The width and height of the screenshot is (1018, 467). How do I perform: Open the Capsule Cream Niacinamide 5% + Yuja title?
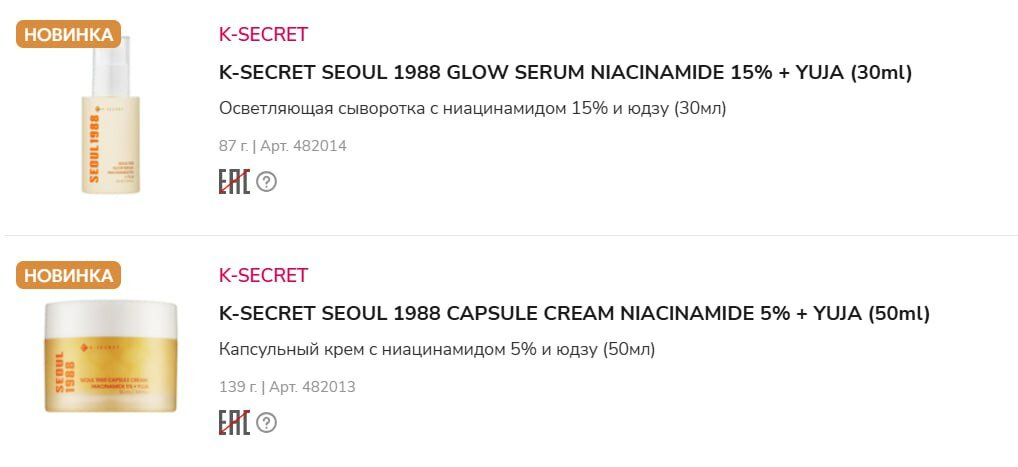tap(574, 314)
